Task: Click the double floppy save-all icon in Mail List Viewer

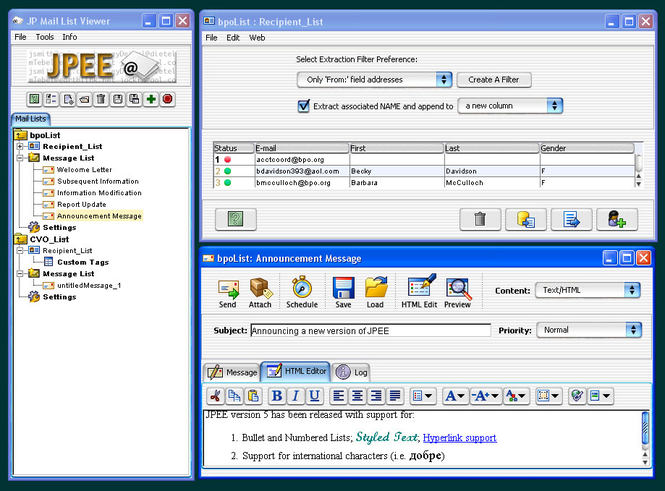Action: [x=134, y=99]
